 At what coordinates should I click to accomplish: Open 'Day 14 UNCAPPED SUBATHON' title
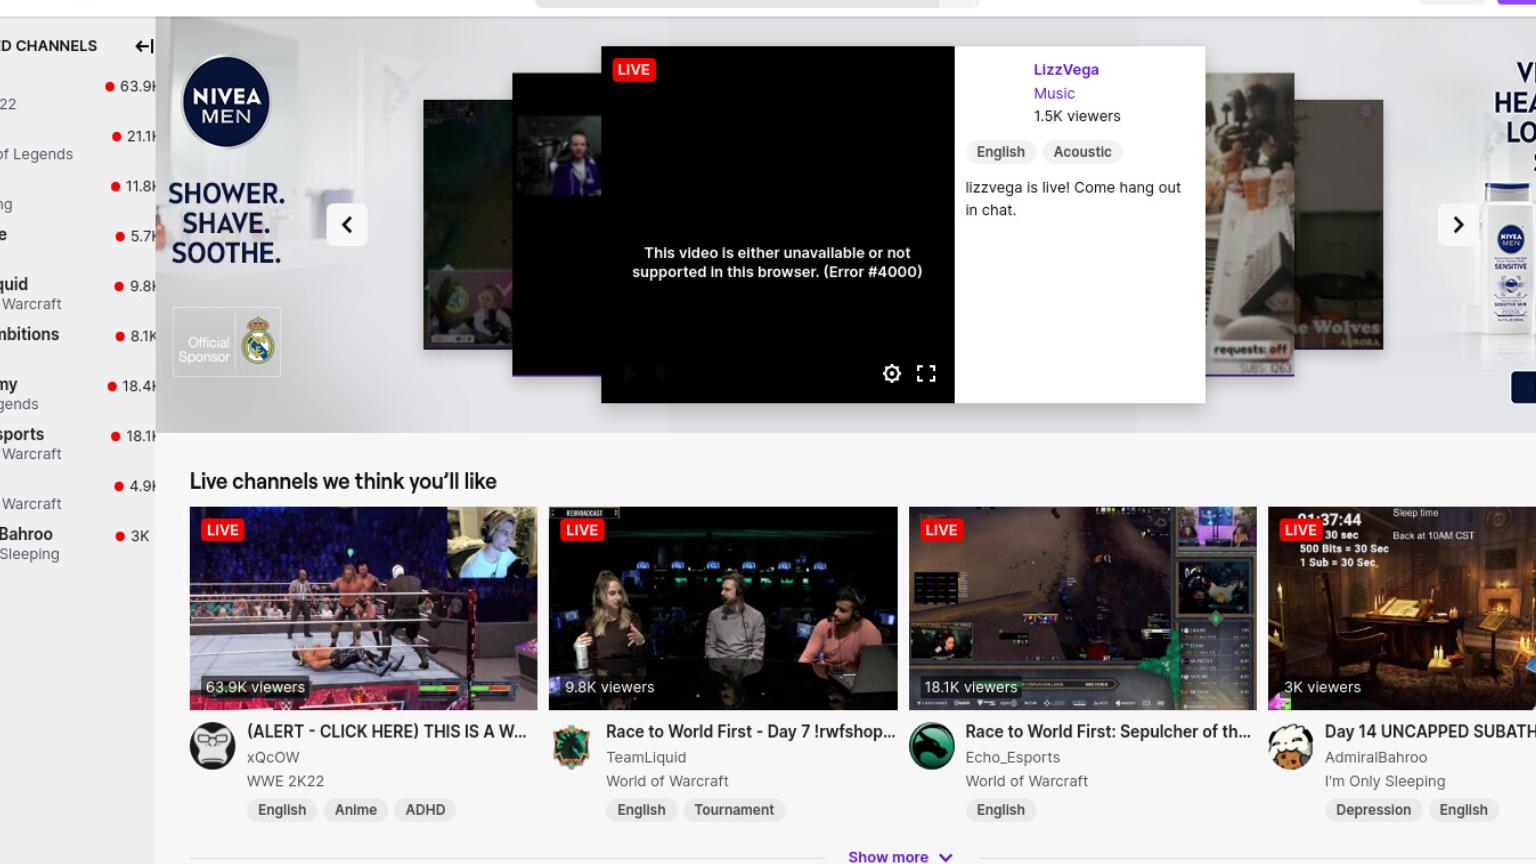point(1430,731)
